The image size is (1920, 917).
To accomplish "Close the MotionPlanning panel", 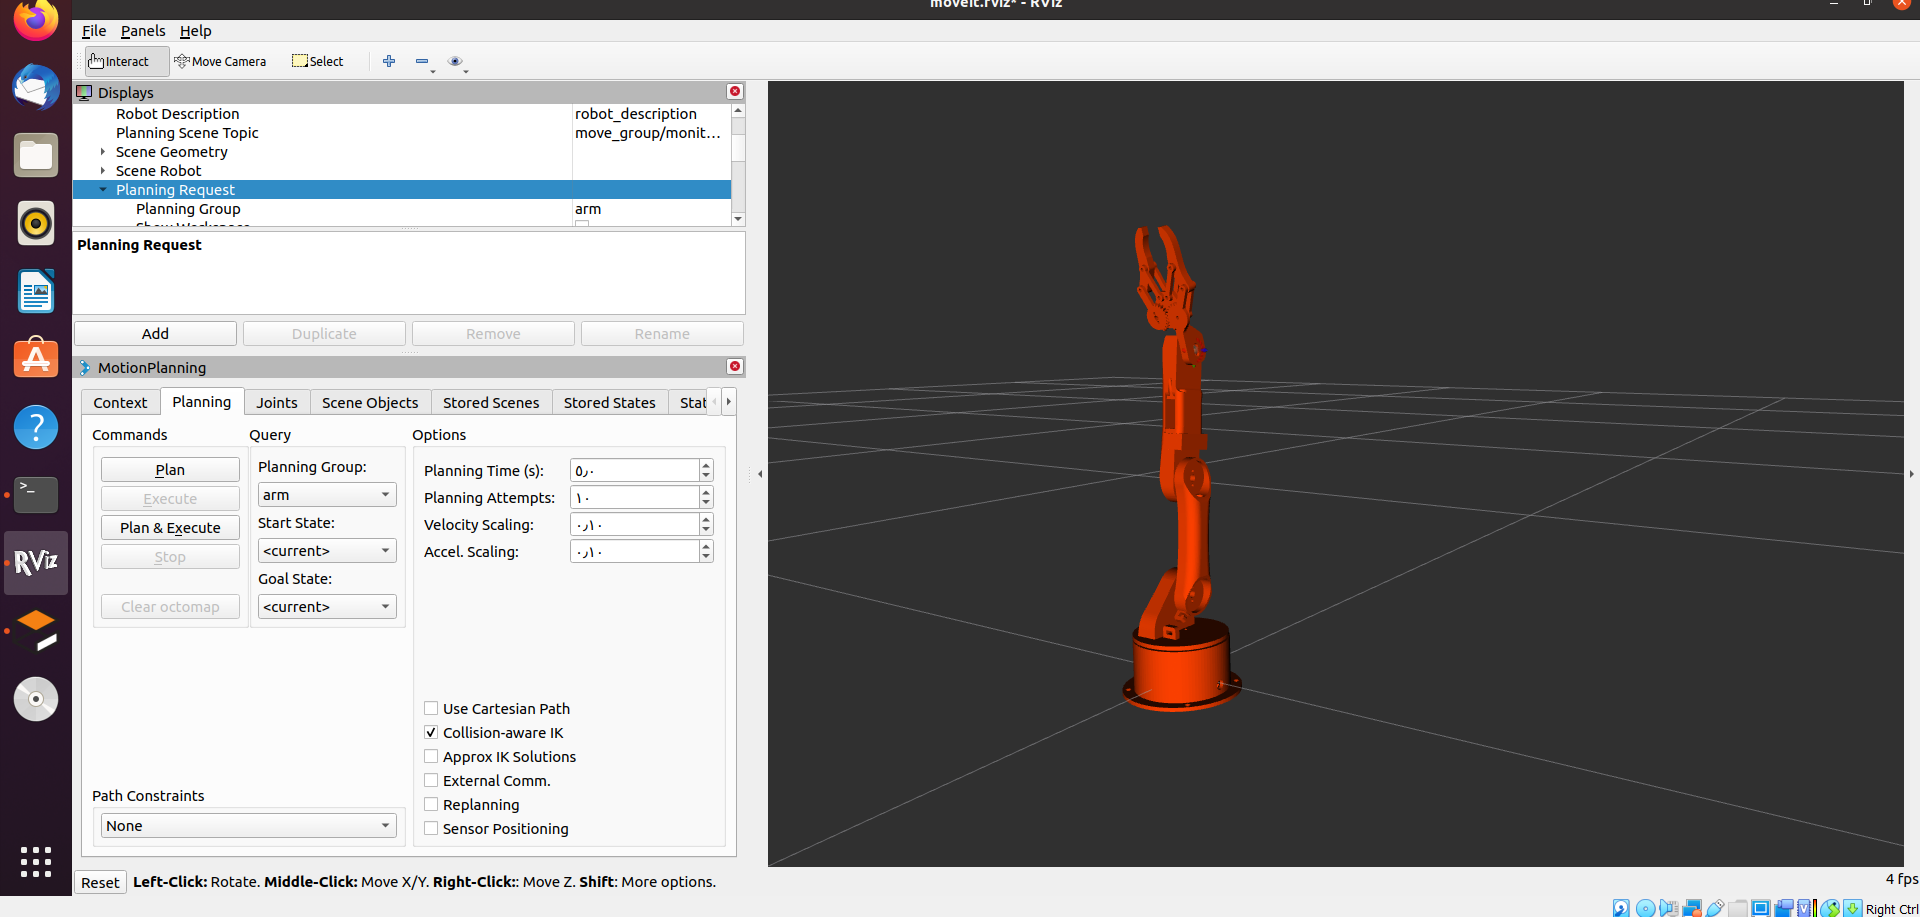I will coord(735,366).
